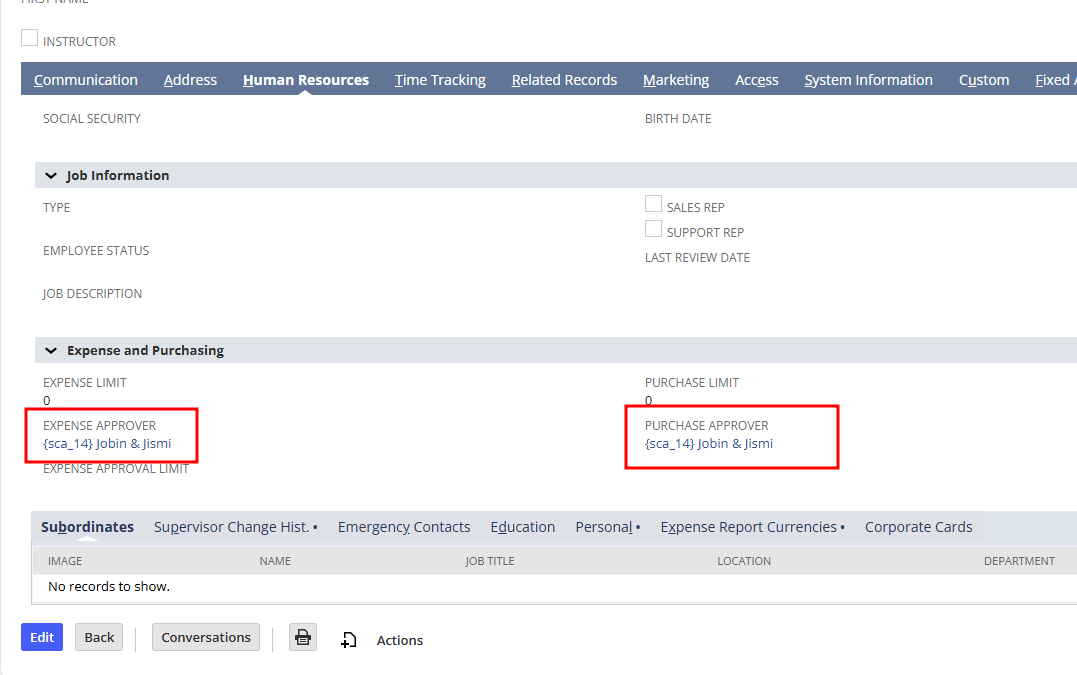The width and height of the screenshot is (1077, 675).
Task: Open the Emergency Contacts subtab
Action: pos(403,527)
